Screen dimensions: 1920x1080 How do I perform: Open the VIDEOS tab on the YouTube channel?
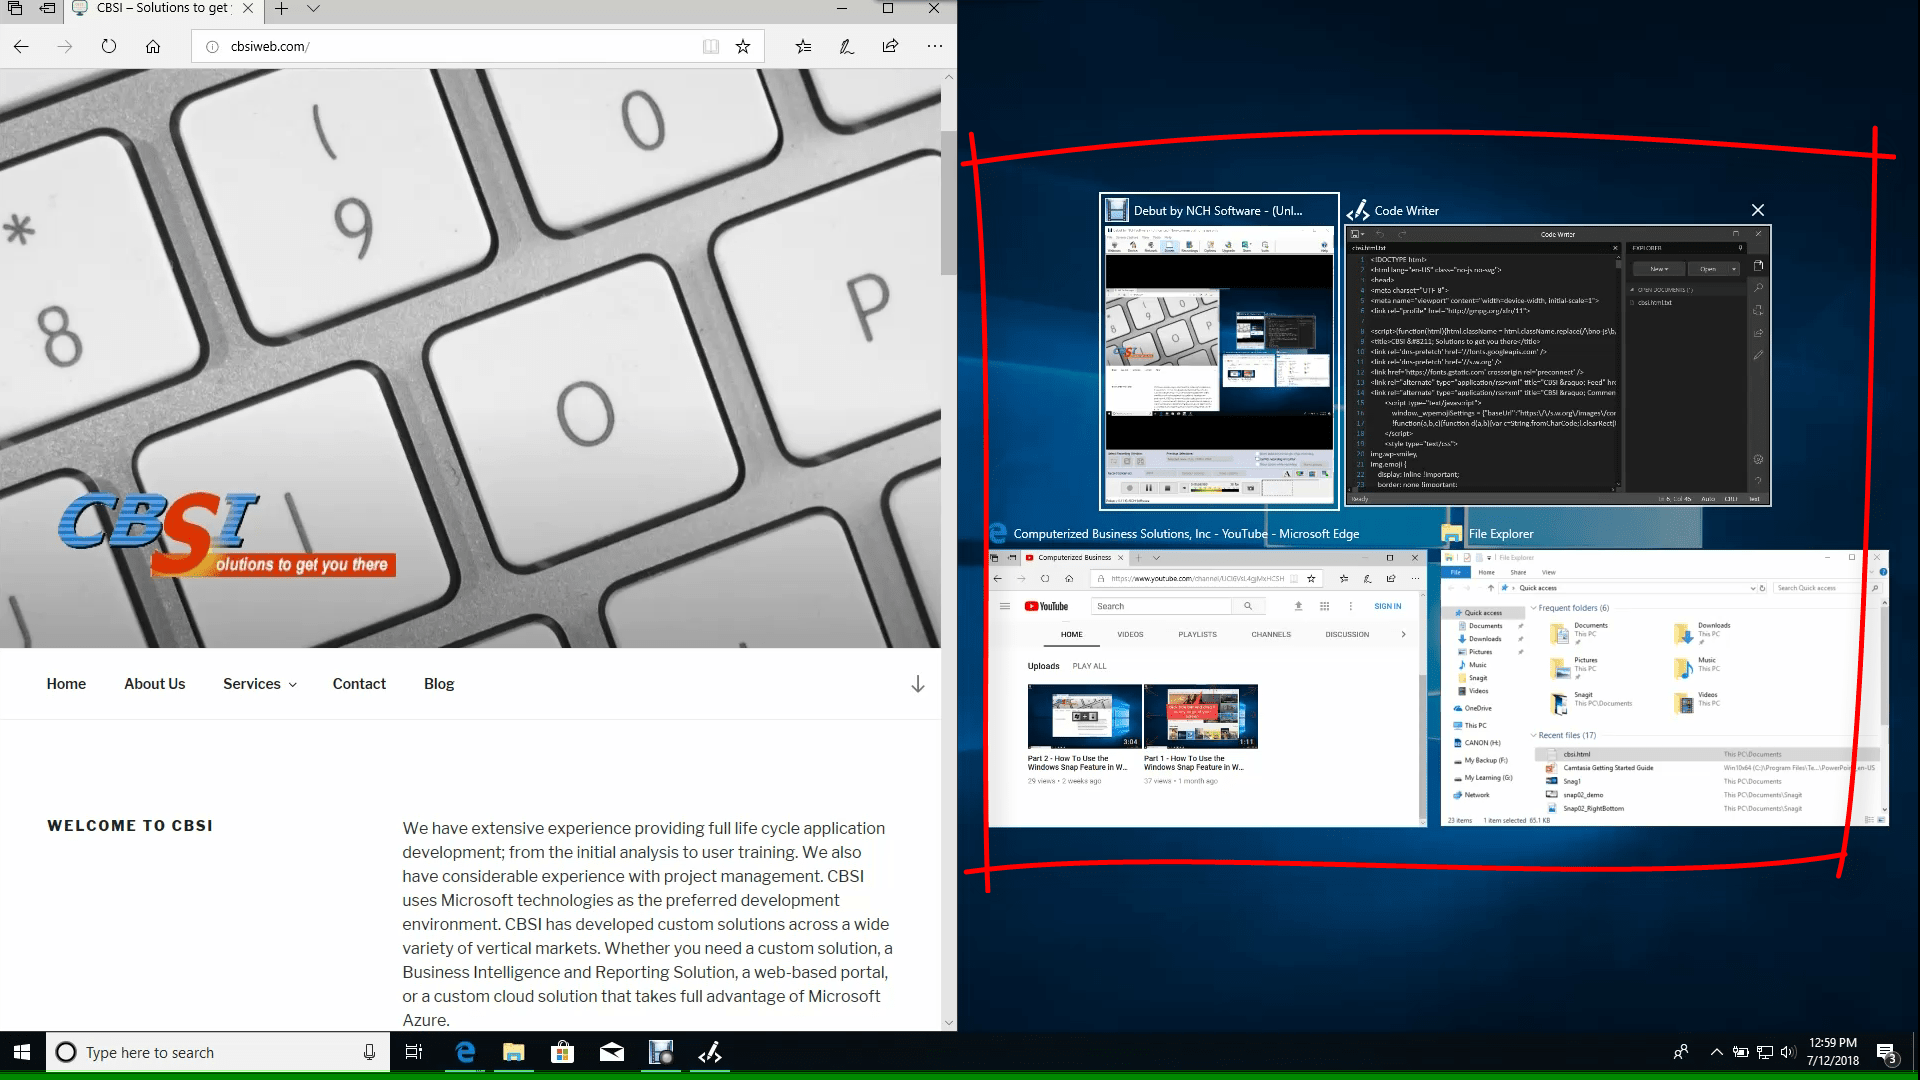1131,634
